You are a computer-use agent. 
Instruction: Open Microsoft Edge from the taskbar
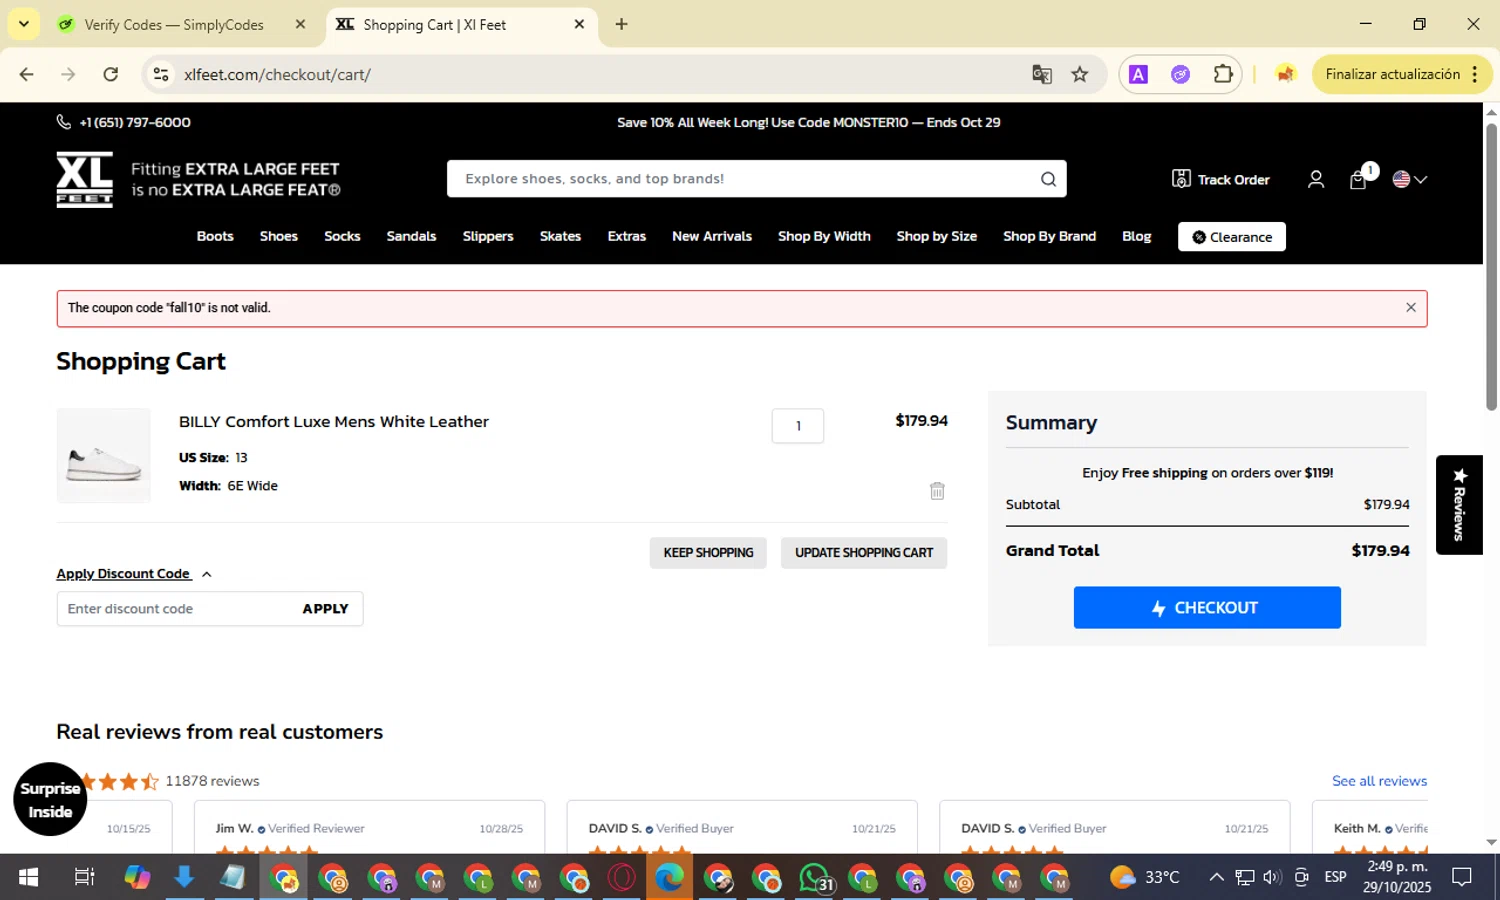[670, 878]
